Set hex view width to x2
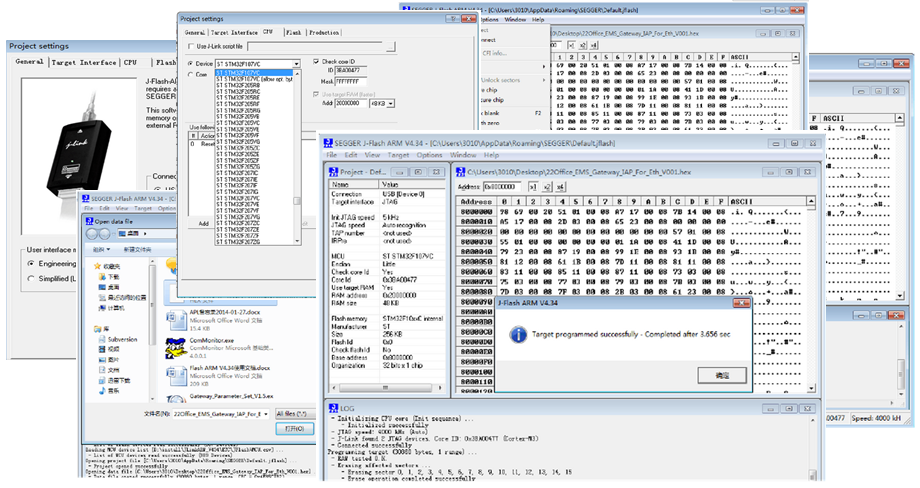 [x=547, y=187]
